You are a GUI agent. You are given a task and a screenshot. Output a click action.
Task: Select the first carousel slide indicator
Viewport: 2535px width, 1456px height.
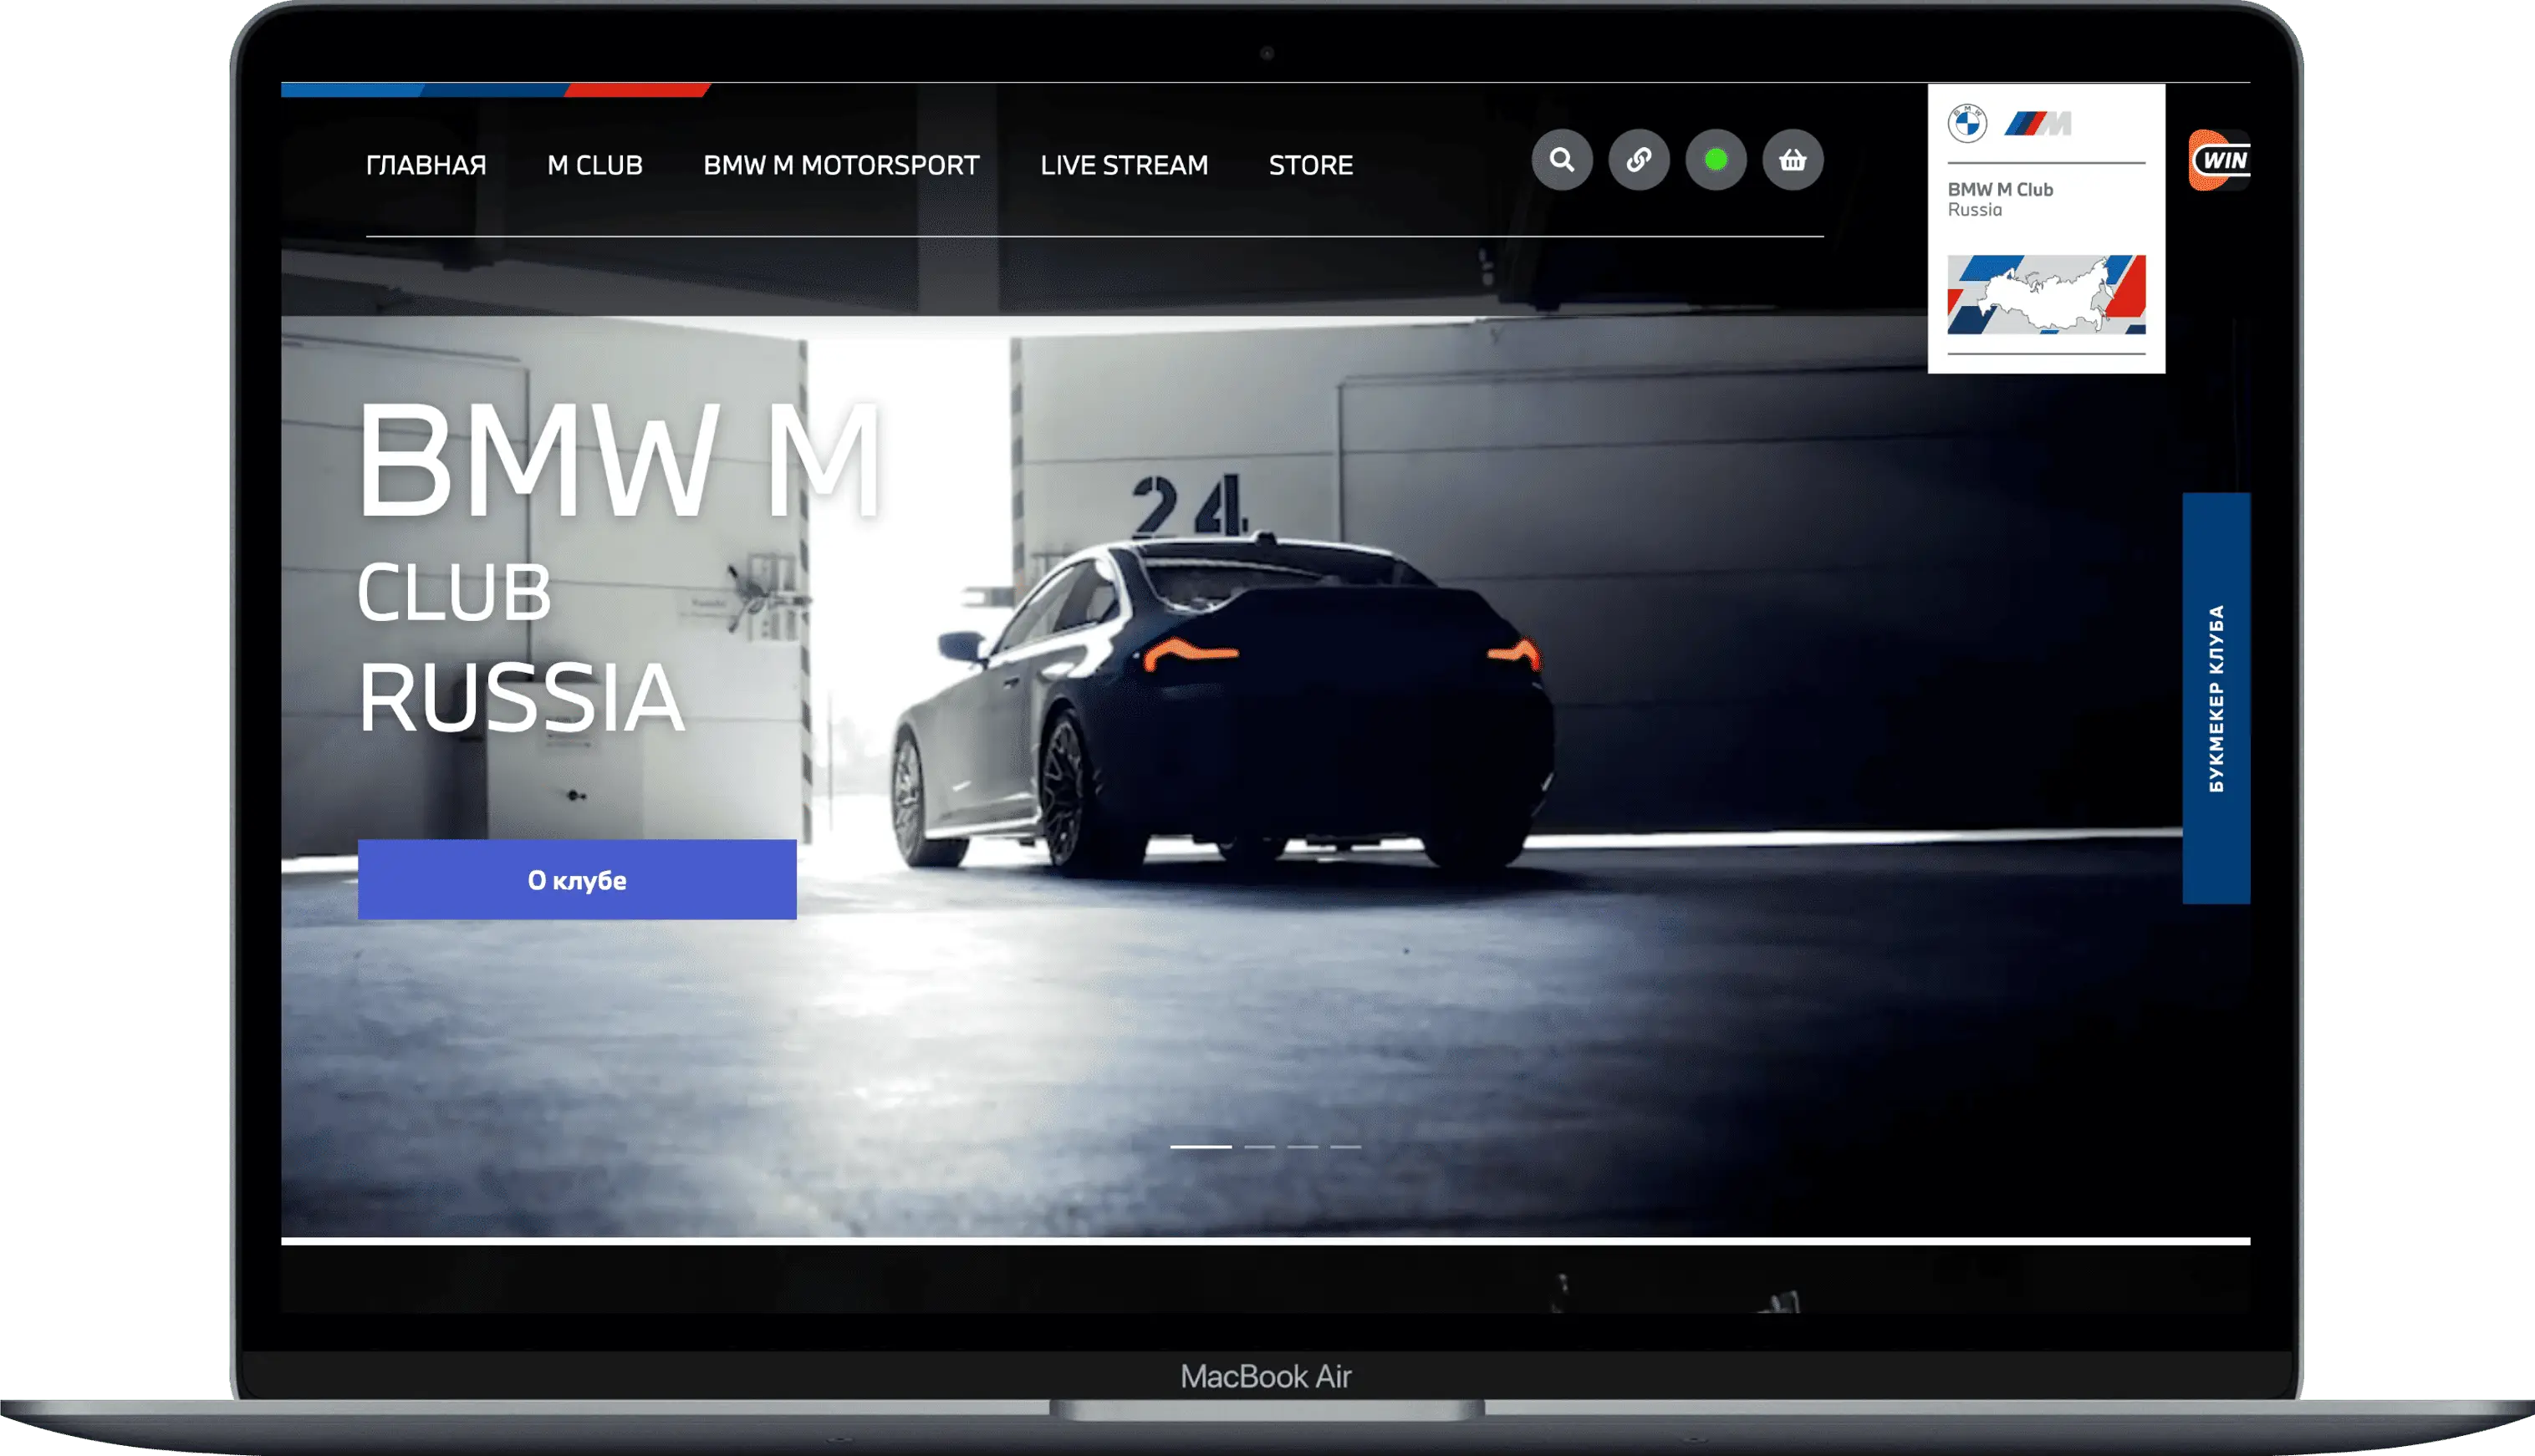(x=1201, y=1147)
